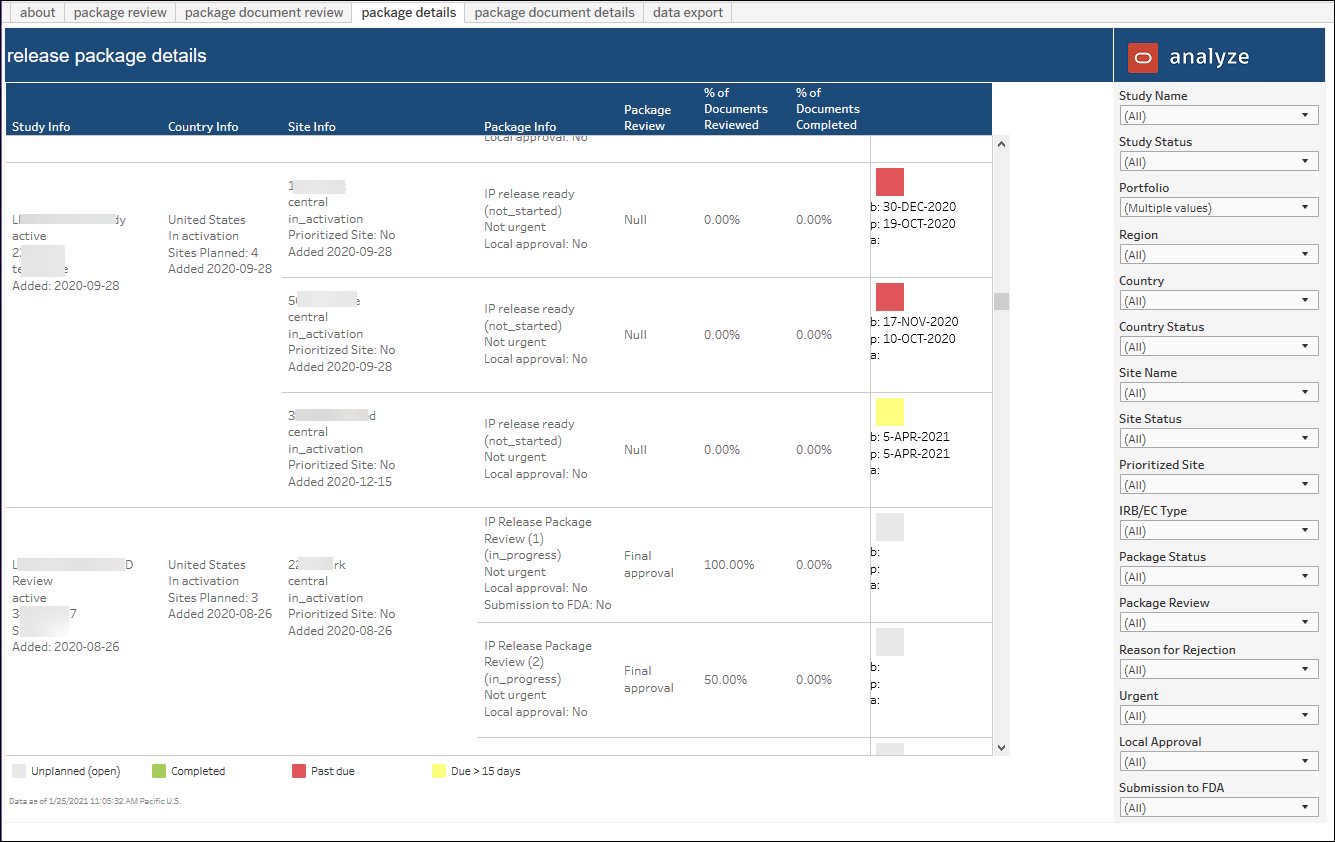Expand the Urgent filter dropdown

click(1220, 716)
